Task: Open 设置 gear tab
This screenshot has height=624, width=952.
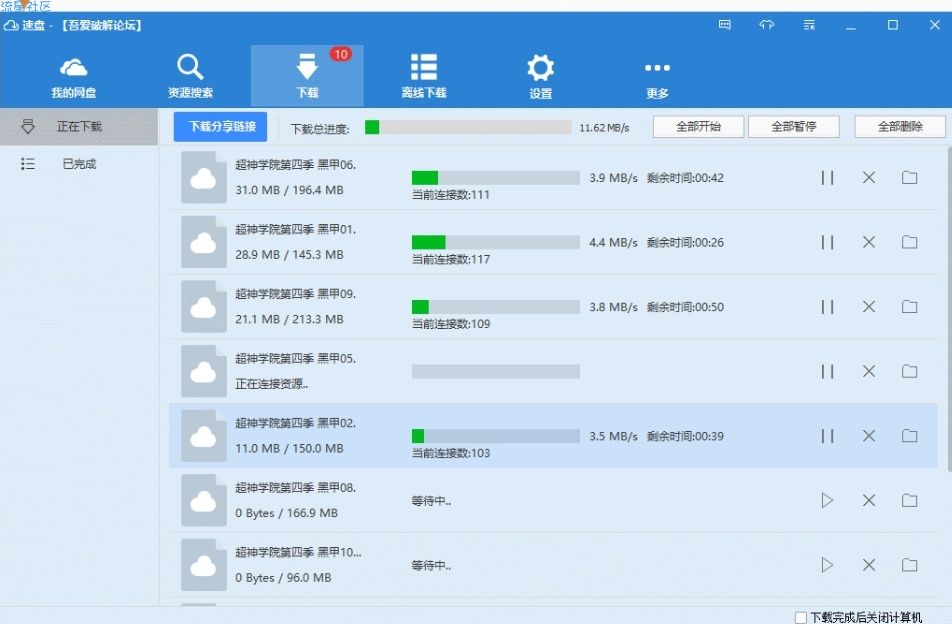Action: point(540,76)
